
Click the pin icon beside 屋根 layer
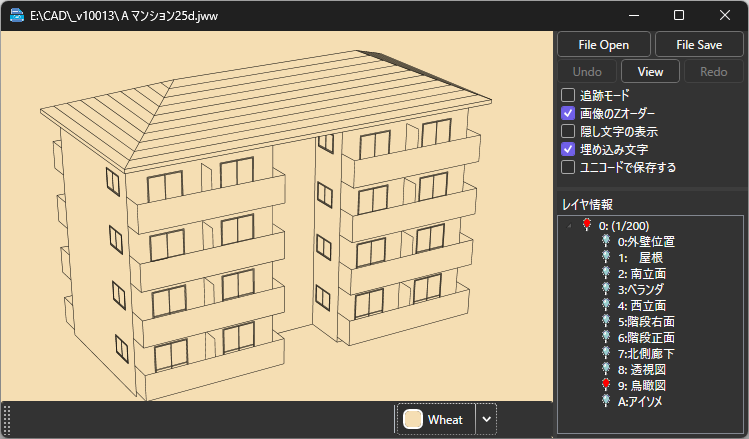point(606,258)
